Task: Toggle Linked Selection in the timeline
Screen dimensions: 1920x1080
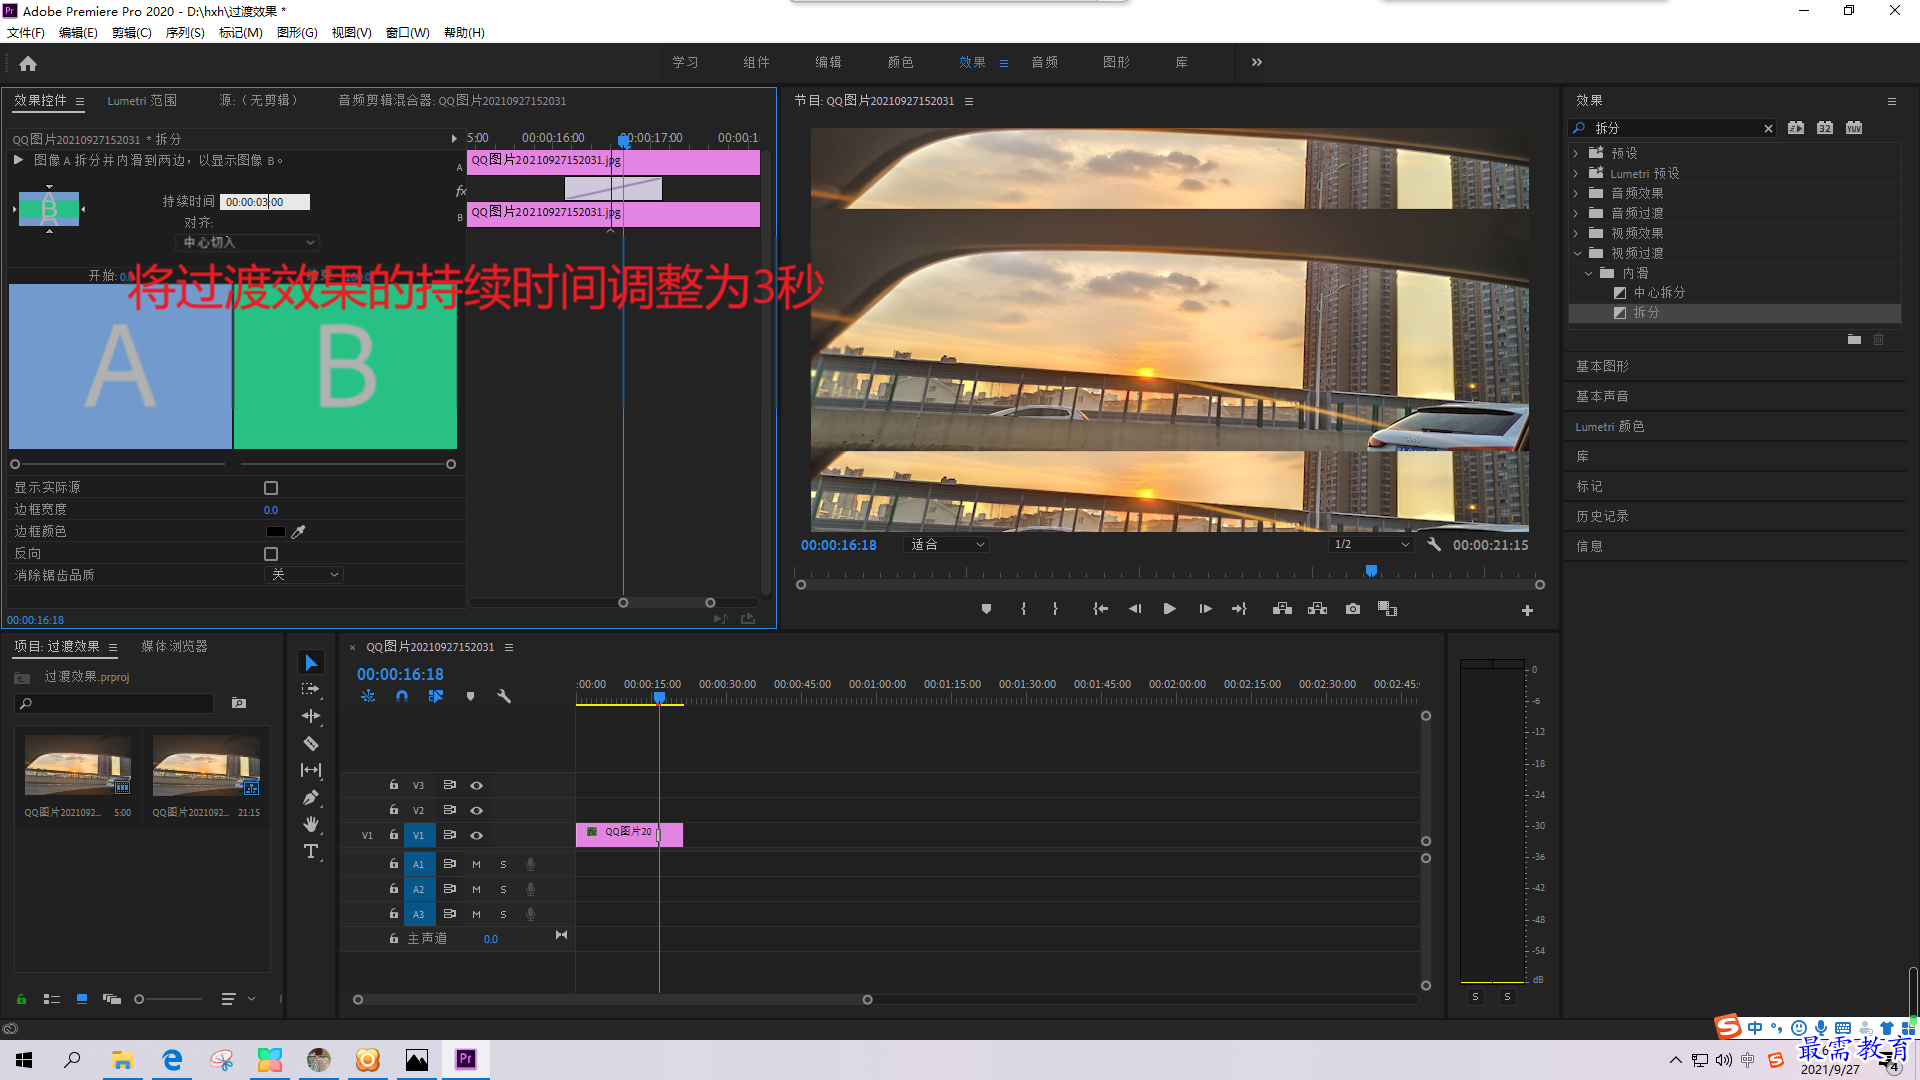Action: pos(436,696)
